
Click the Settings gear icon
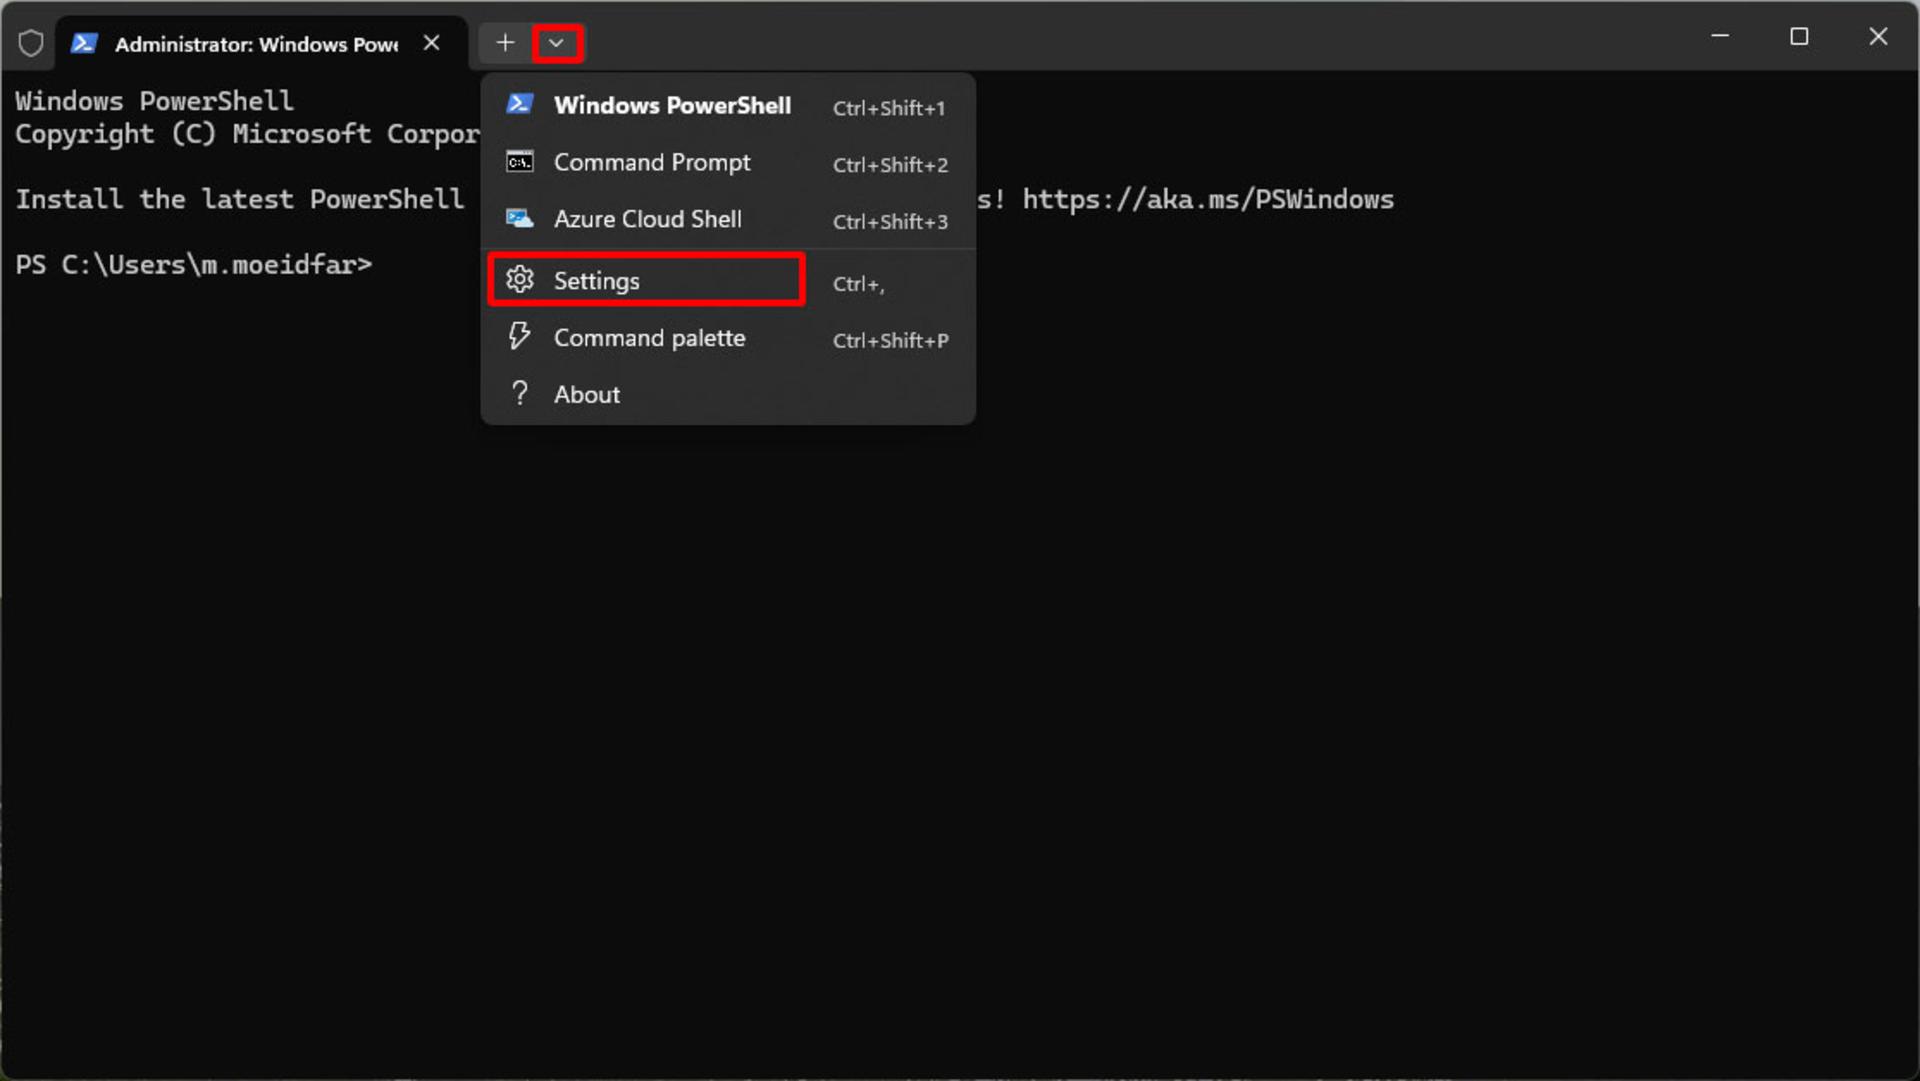pos(519,279)
